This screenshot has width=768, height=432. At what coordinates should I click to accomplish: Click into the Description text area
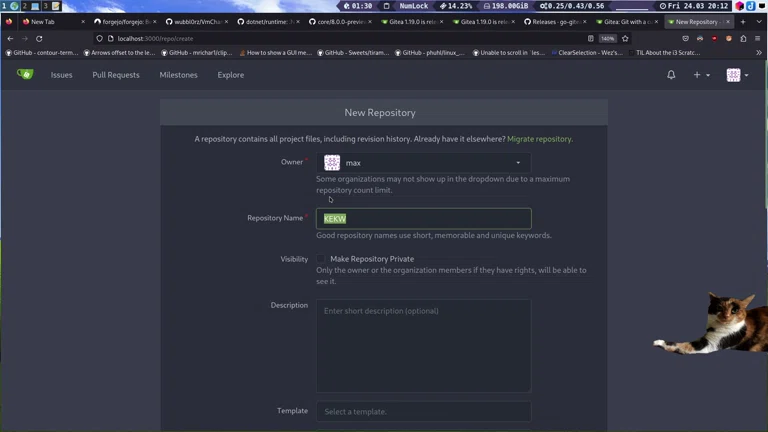point(424,345)
